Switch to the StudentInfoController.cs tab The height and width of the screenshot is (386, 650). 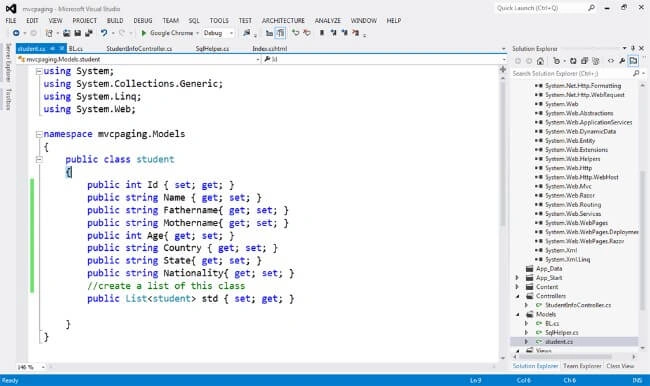(x=139, y=49)
